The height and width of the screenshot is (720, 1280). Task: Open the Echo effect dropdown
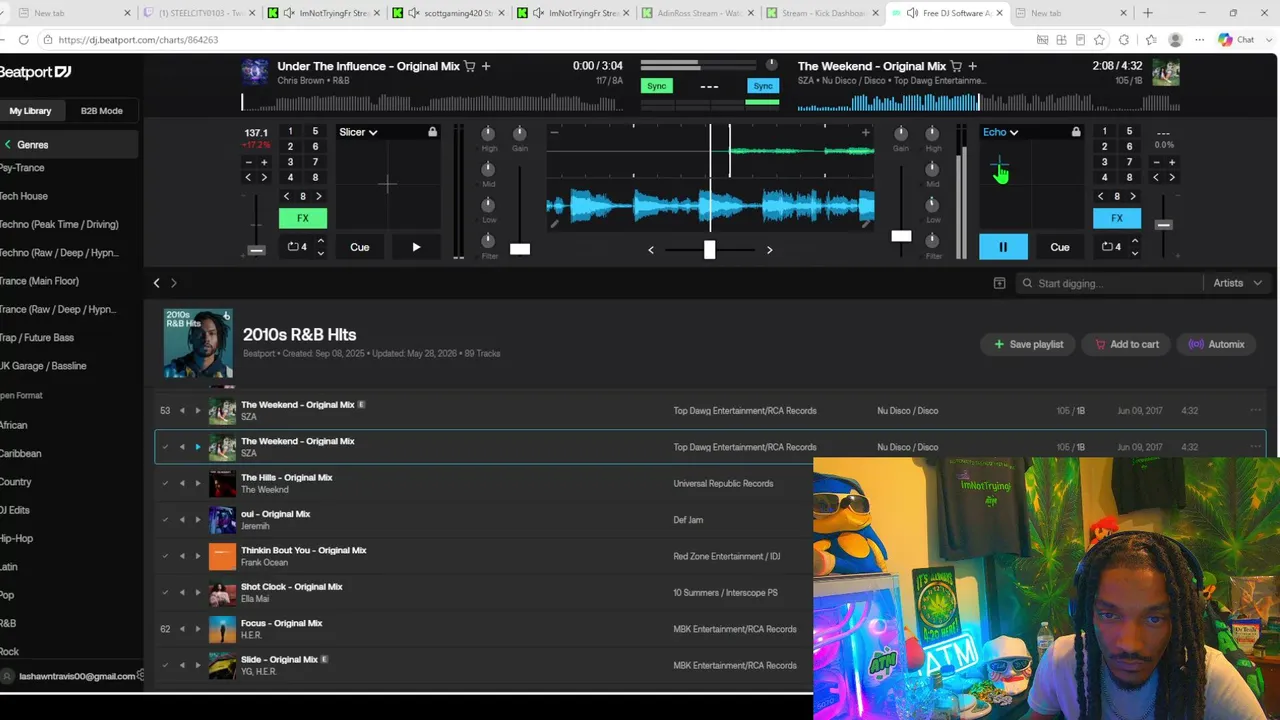[1000, 132]
